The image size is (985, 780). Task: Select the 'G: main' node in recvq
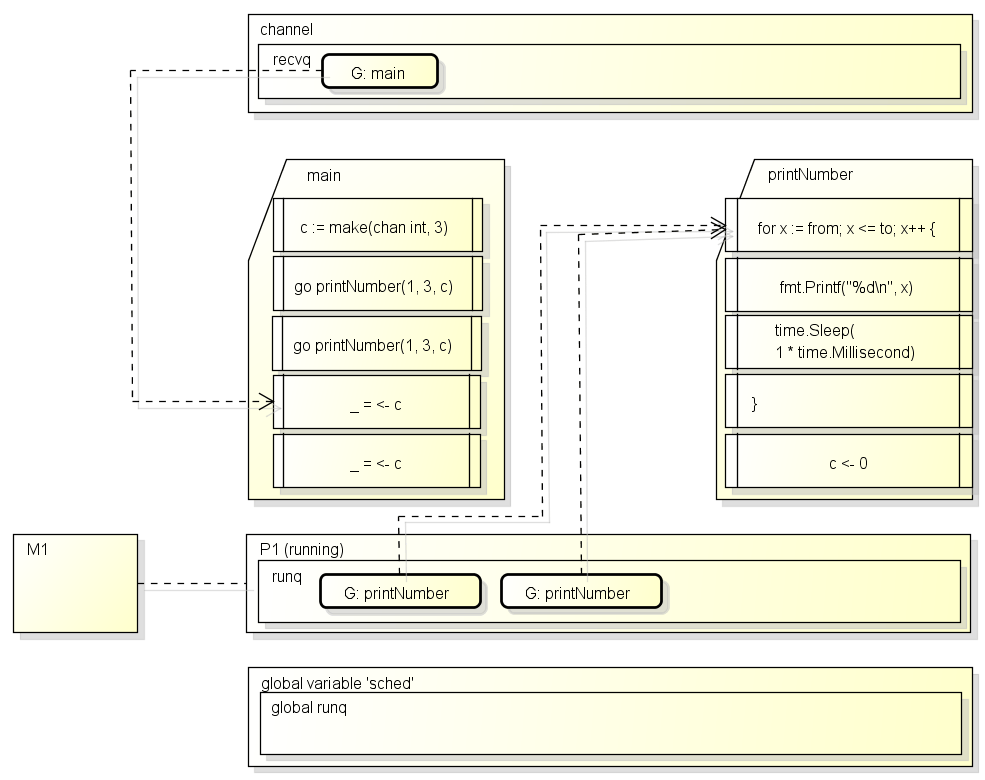coord(379,72)
